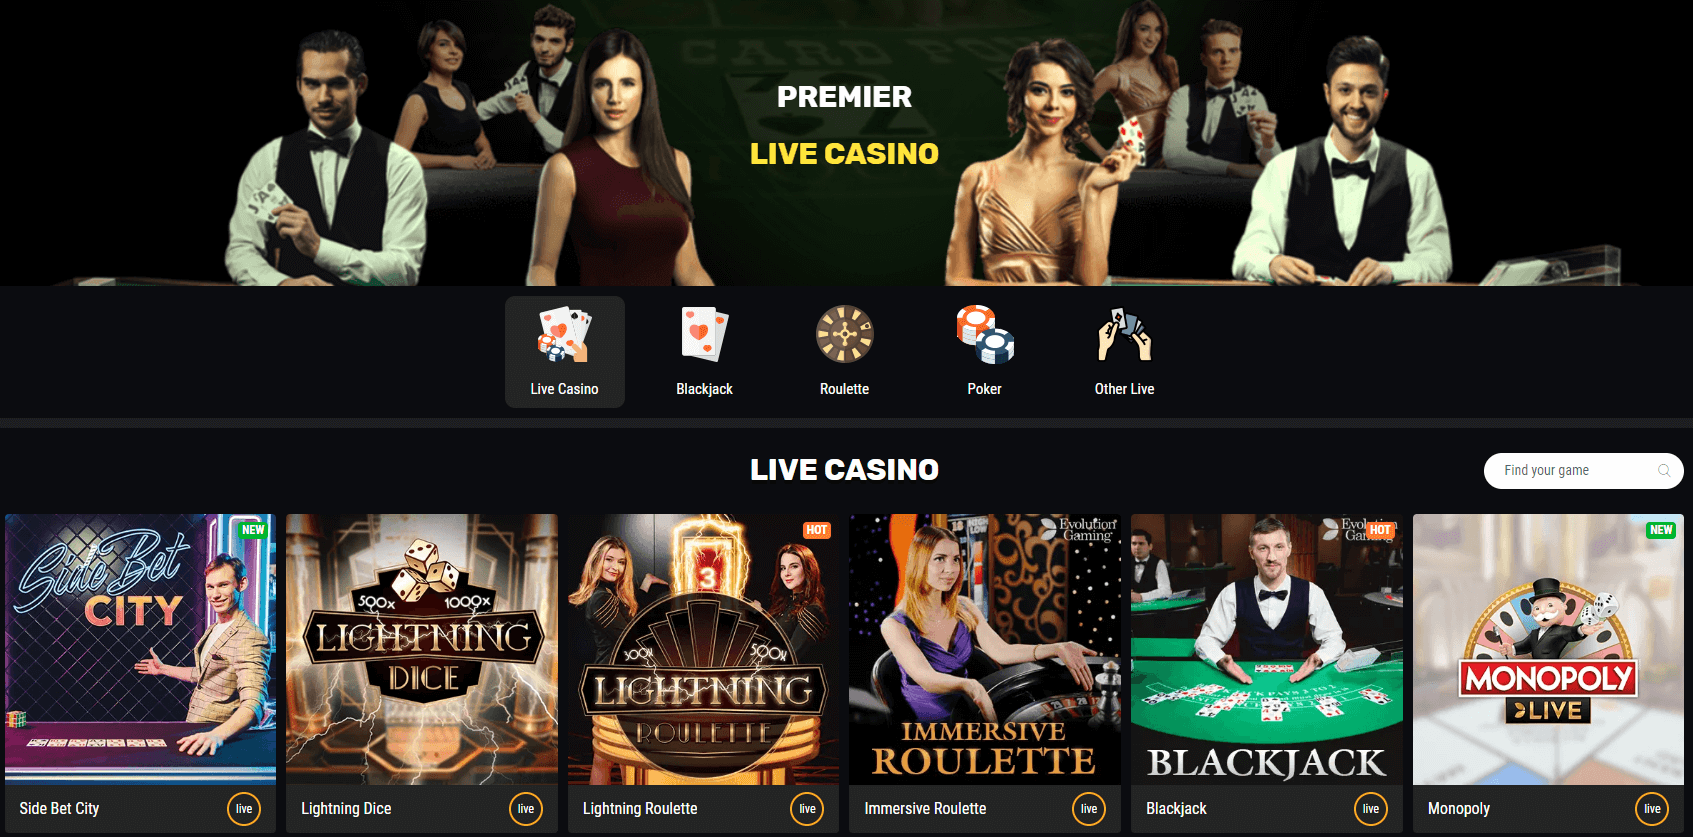The height and width of the screenshot is (837, 1693).
Task: Click the search magnifier icon
Action: point(1664,470)
